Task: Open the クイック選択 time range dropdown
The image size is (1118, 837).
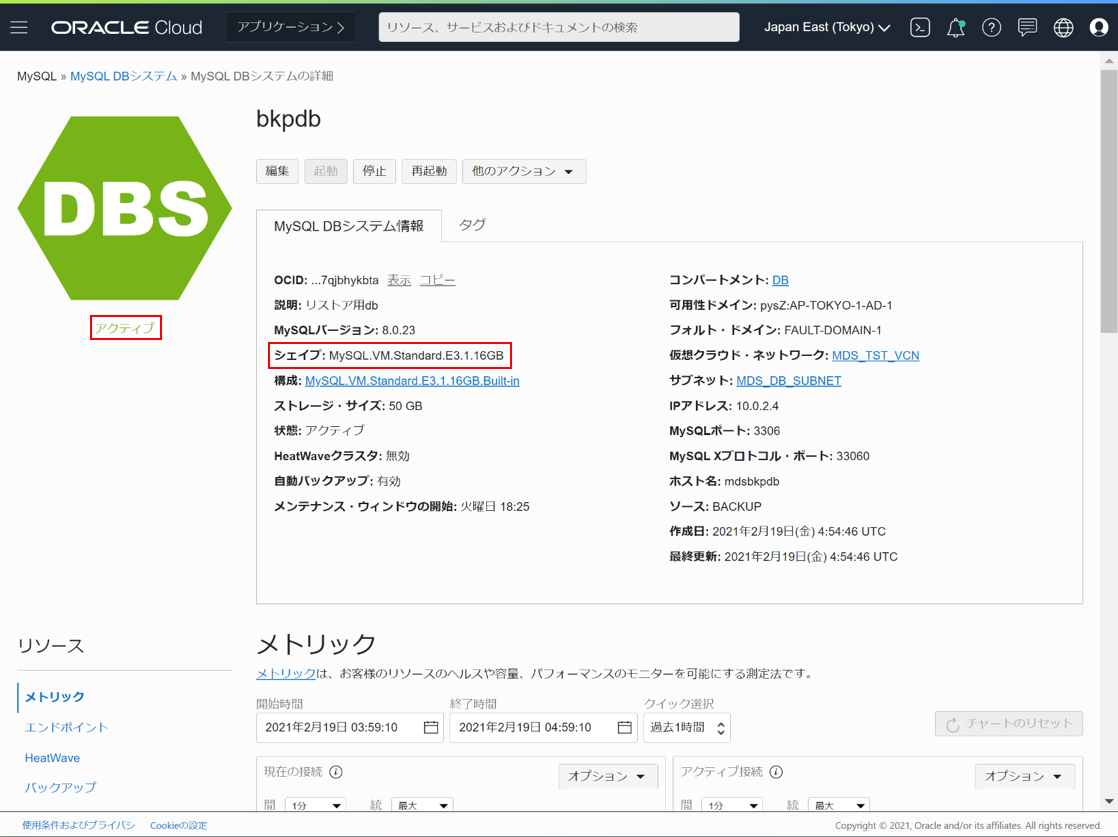Action: coord(687,727)
